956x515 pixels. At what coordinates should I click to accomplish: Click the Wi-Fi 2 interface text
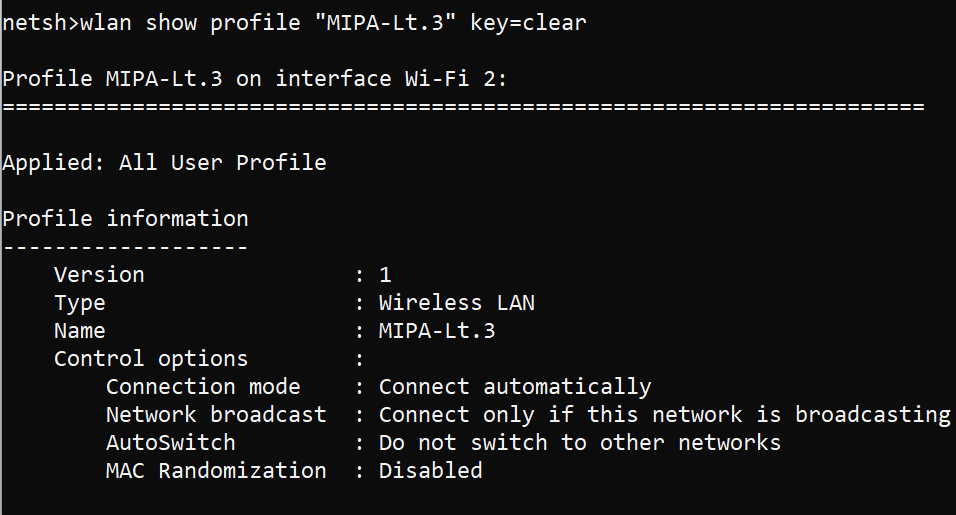[x=455, y=79]
